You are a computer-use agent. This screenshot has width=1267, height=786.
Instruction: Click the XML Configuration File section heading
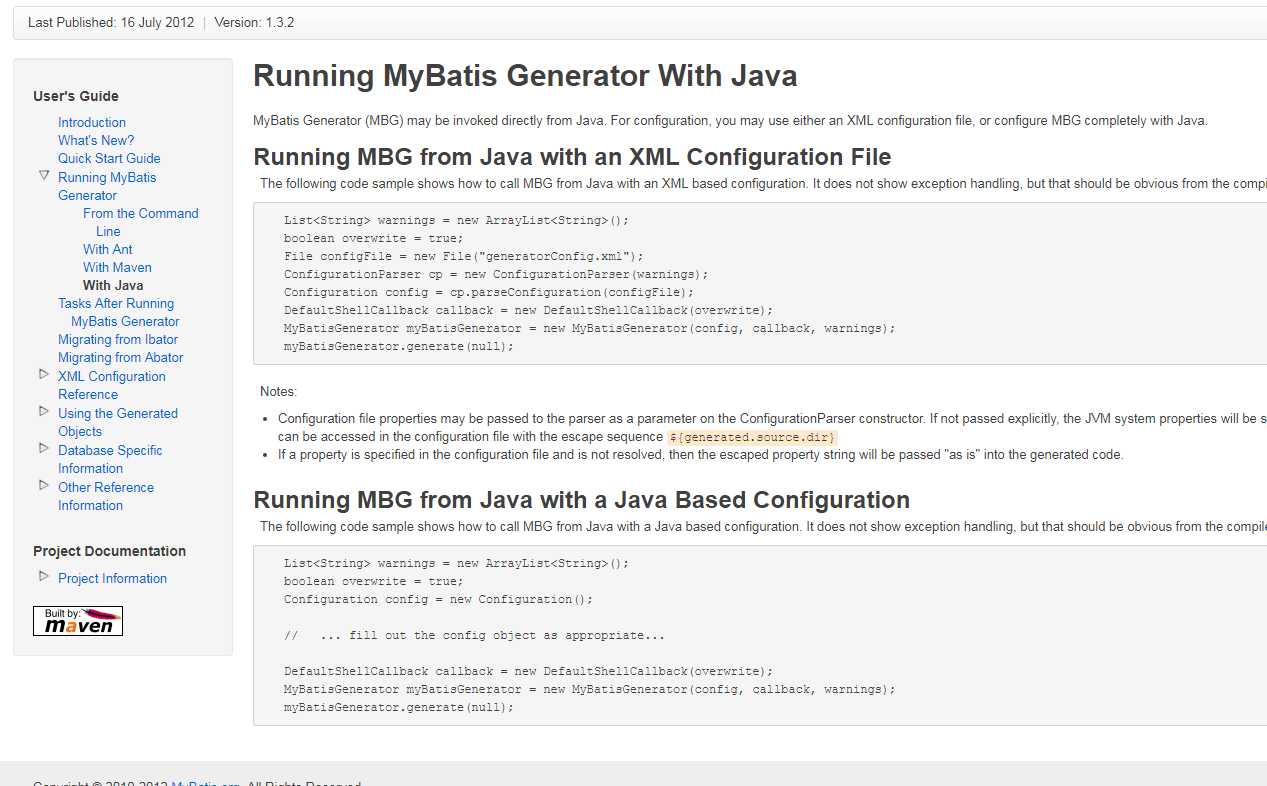point(572,157)
